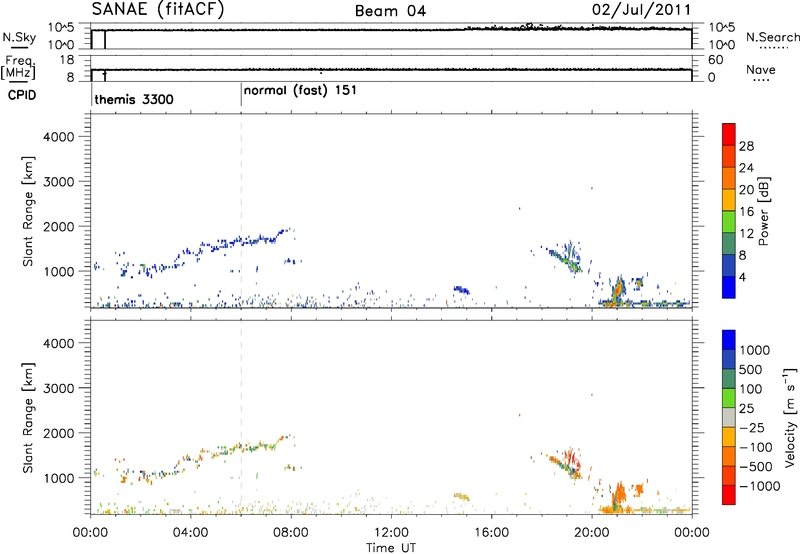Click Slant Range label on velocity panel

pos(28,418)
